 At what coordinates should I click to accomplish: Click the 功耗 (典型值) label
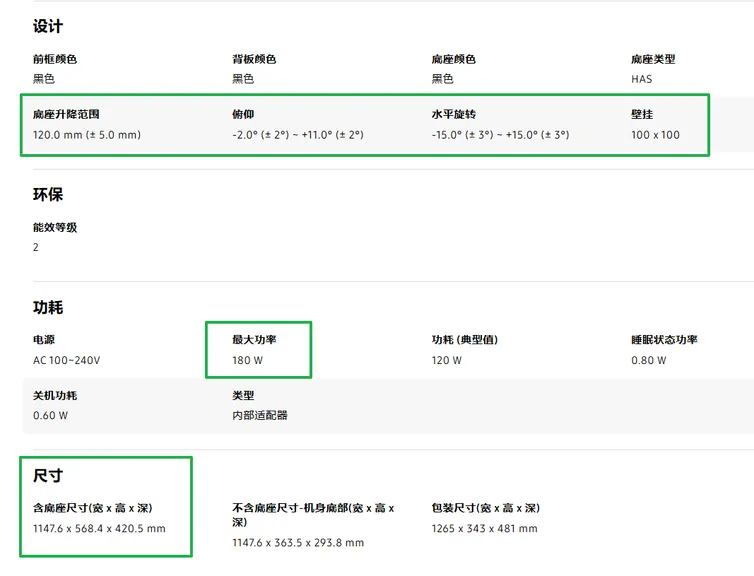pyautogui.click(x=465, y=340)
